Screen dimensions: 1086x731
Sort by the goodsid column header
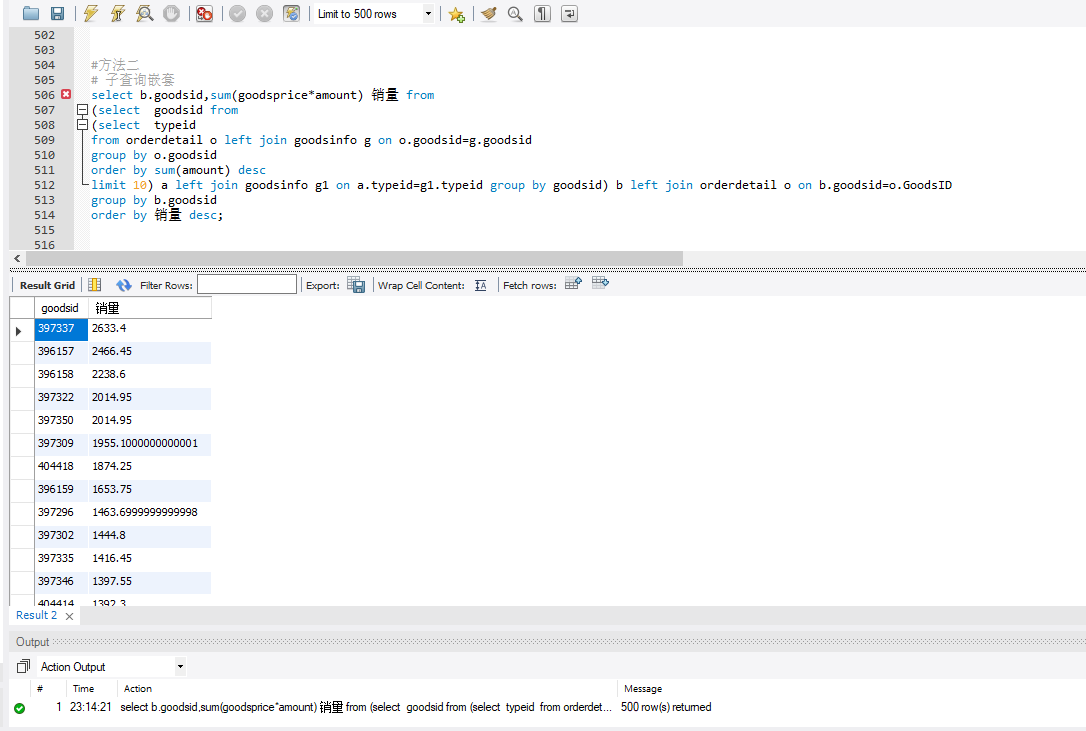[60, 308]
